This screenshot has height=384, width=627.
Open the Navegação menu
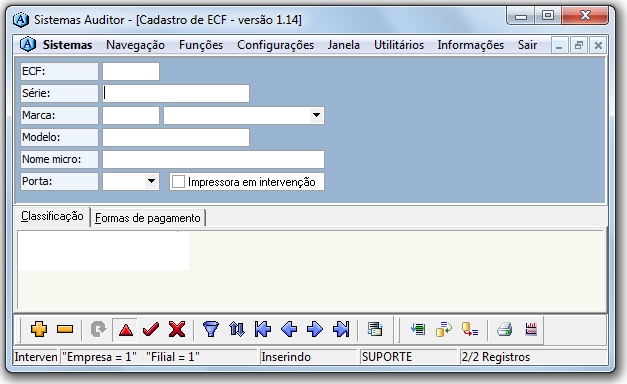click(135, 45)
